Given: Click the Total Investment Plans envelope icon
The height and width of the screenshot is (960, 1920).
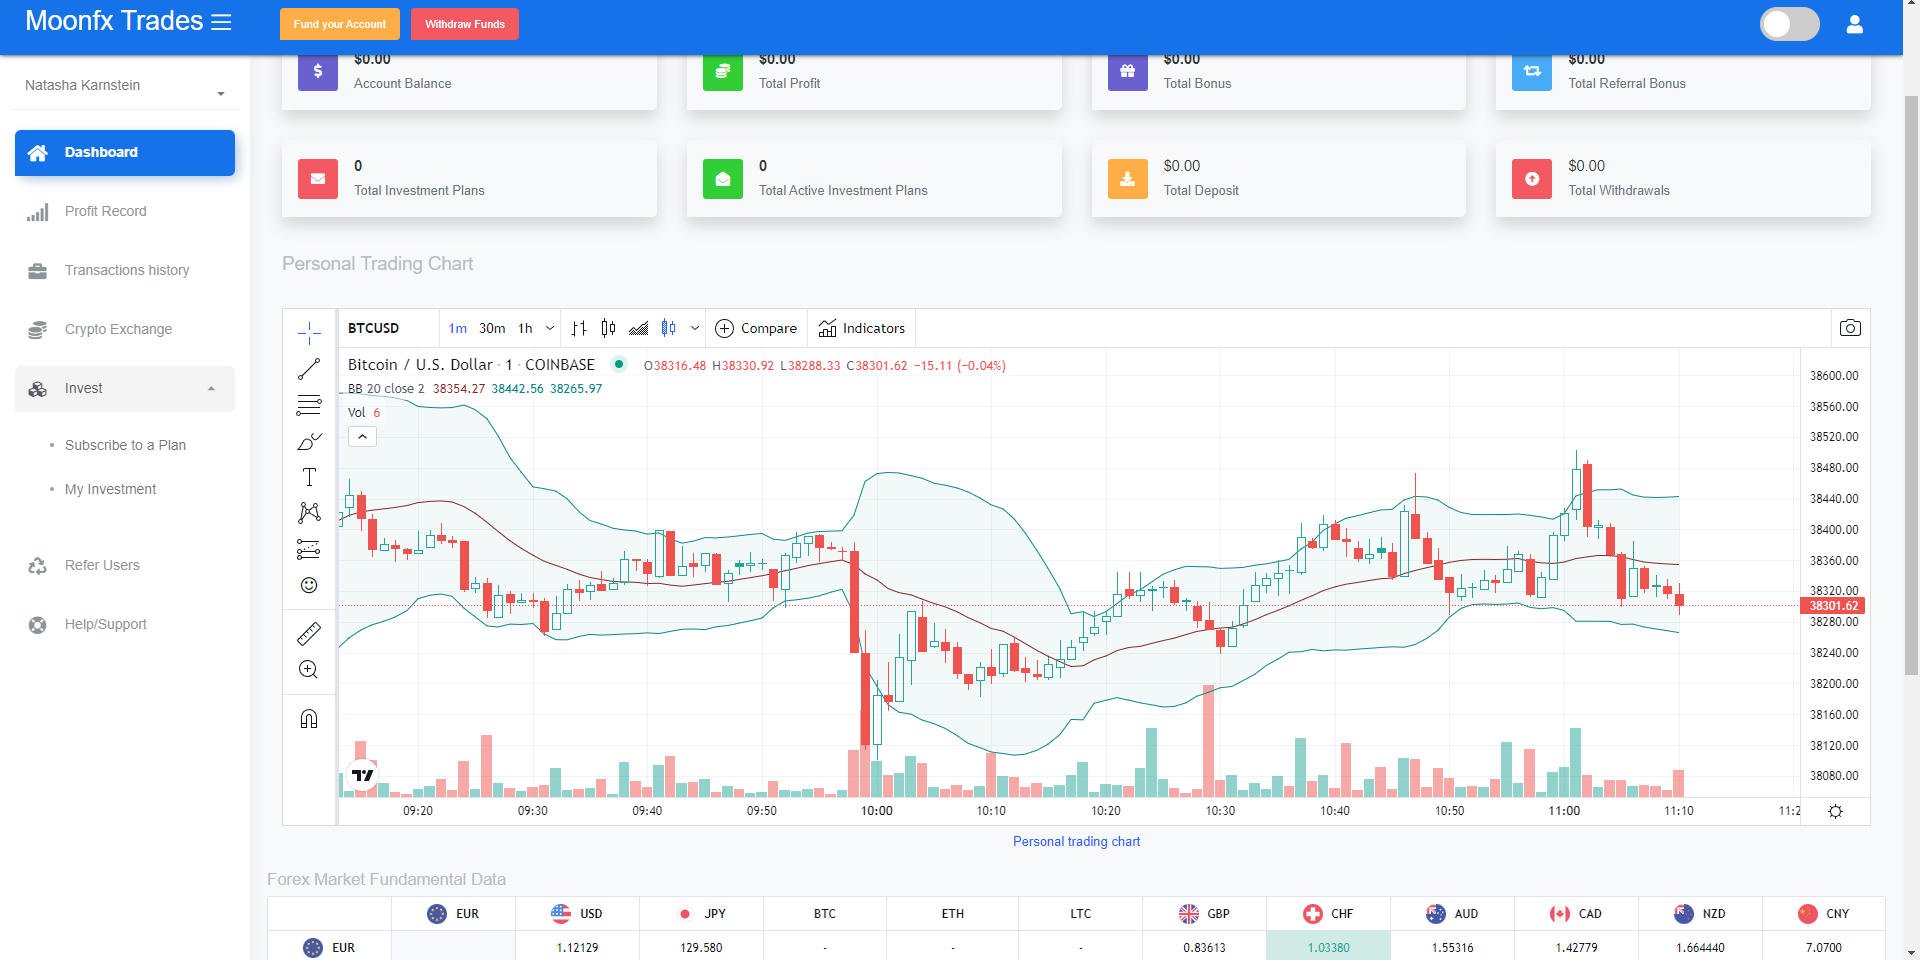Looking at the screenshot, I should (318, 179).
